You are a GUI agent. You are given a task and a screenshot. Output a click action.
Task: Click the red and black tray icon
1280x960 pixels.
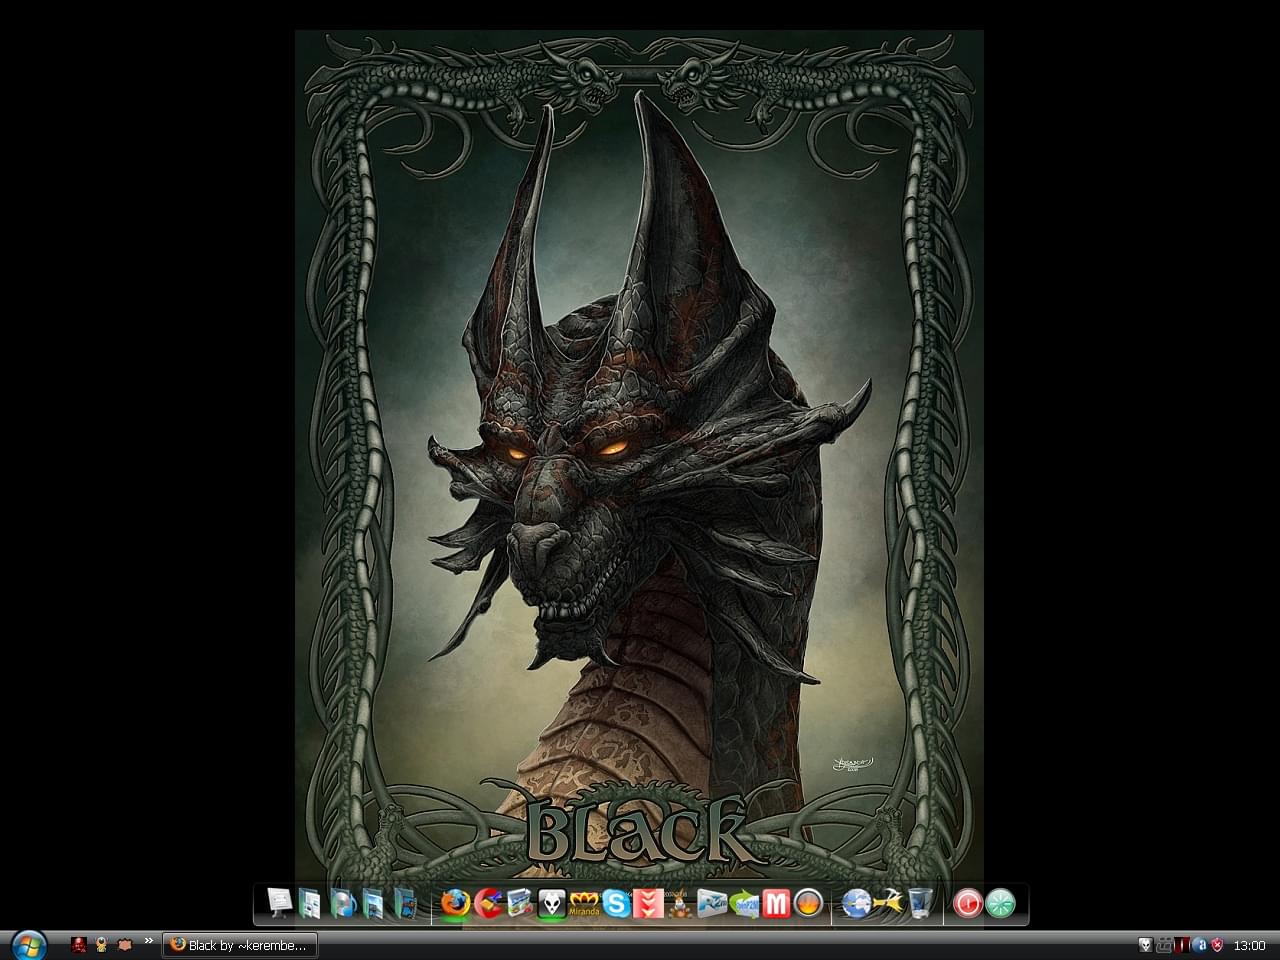coord(1182,944)
